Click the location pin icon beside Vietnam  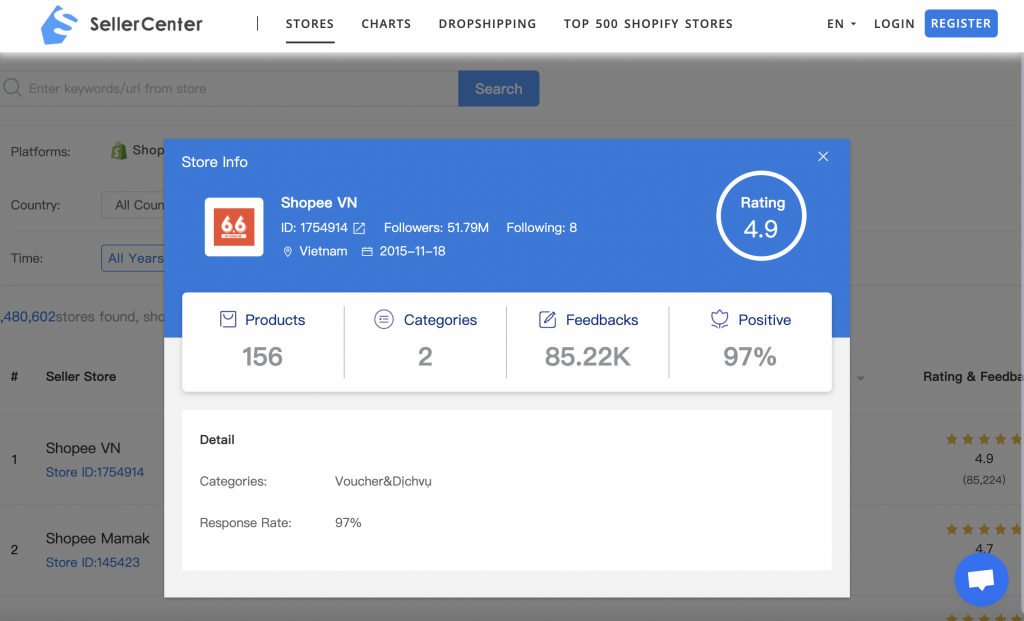click(x=287, y=251)
